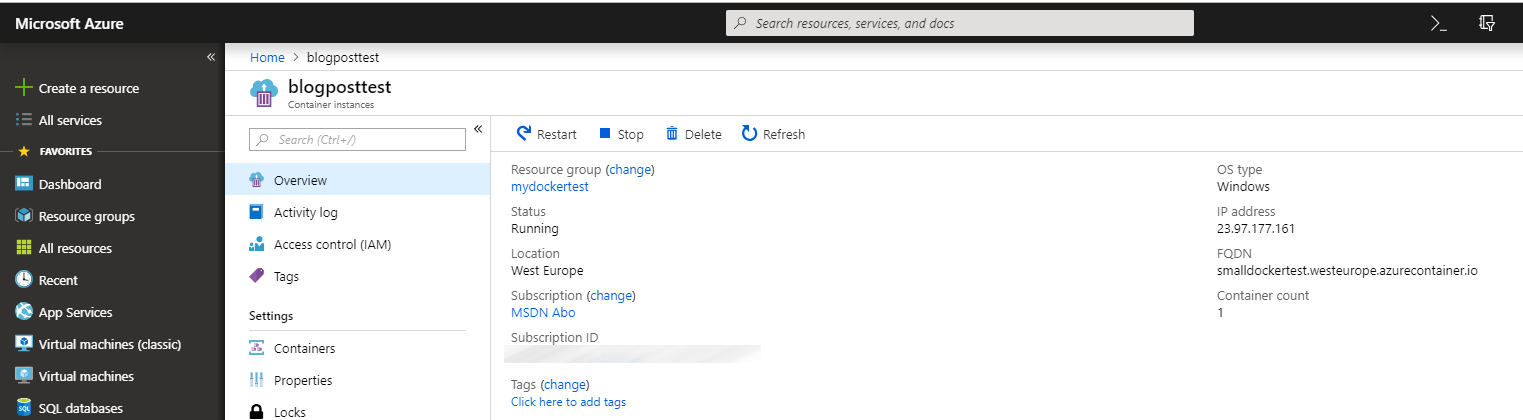The image size is (1523, 420).
Task: Open the Locks settings item
Action: point(358,411)
